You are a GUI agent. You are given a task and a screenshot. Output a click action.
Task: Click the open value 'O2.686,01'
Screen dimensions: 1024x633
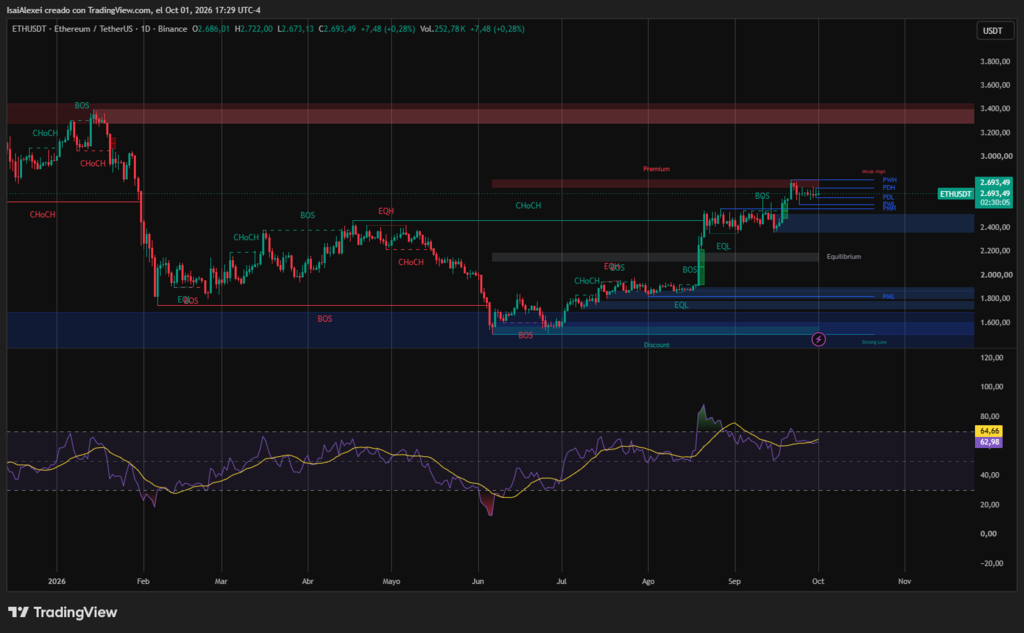(x=211, y=29)
